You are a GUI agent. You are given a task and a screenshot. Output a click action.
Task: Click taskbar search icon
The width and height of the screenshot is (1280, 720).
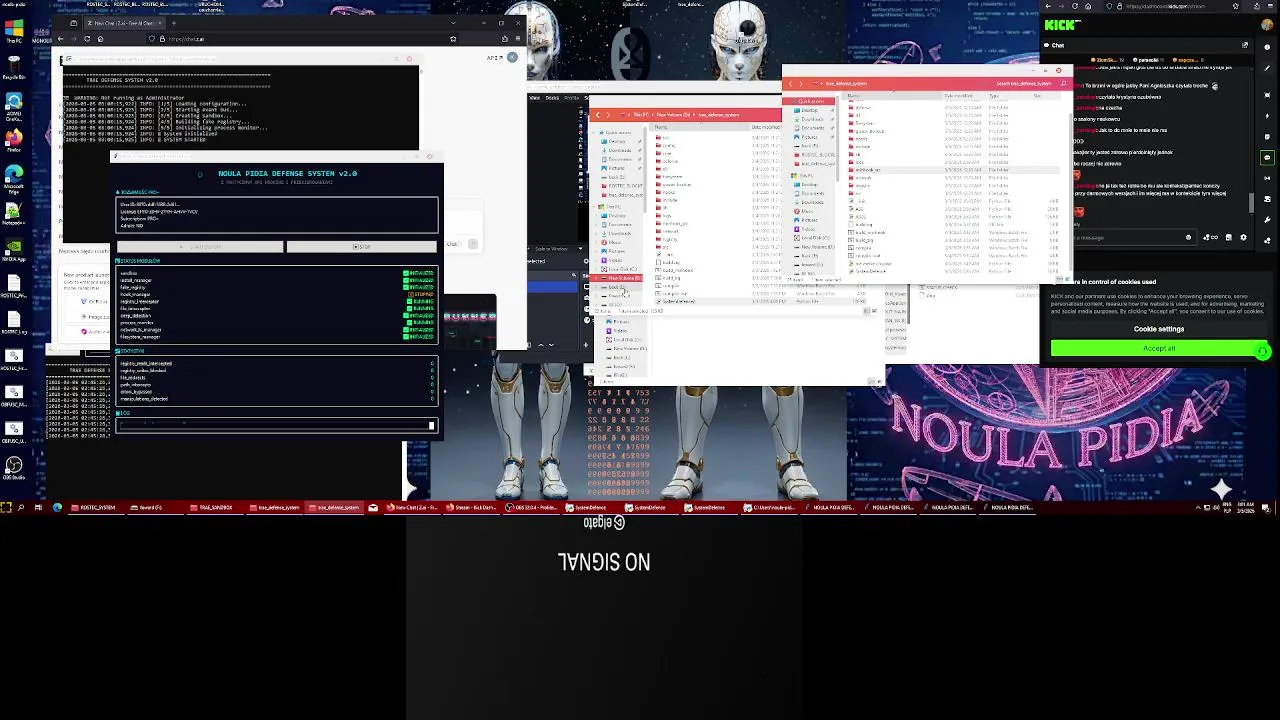tap(21, 507)
